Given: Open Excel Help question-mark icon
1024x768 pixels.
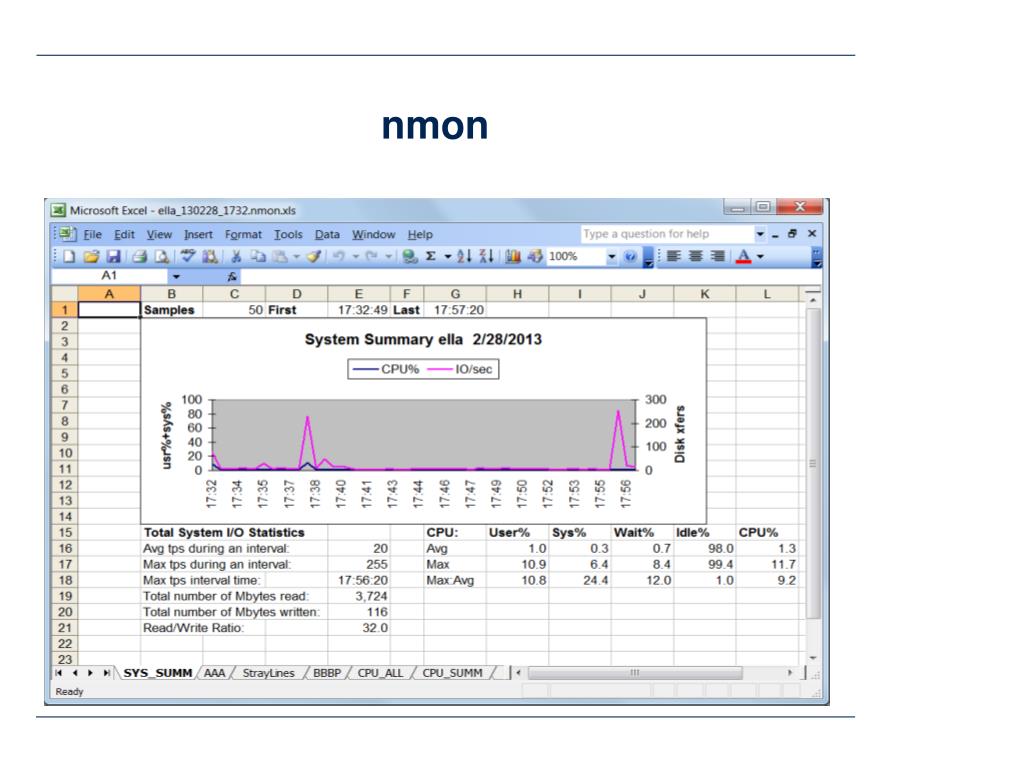Looking at the screenshot, I should coord(630,257).
